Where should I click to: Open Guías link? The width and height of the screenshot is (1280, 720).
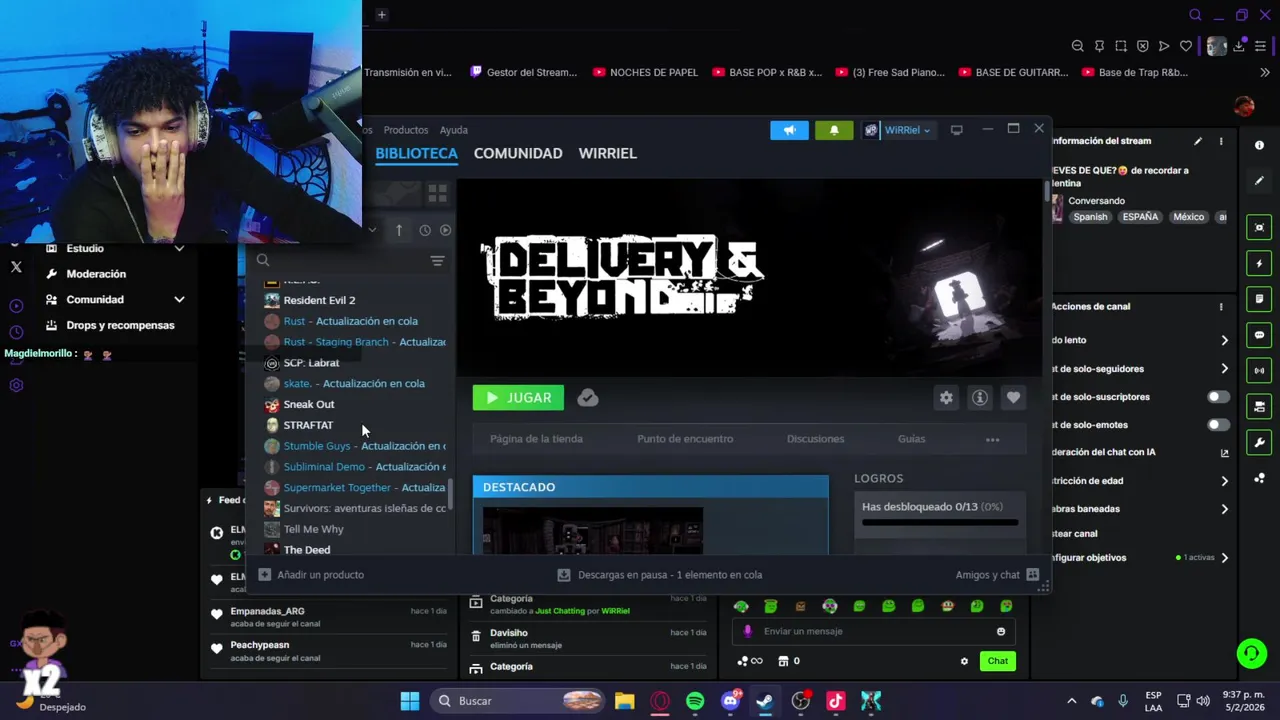tap(911, 439)
